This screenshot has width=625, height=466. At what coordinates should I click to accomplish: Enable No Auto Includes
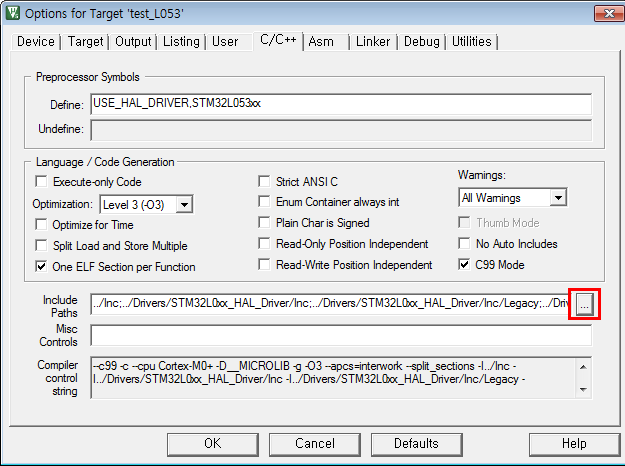click(x=464, y=243)
